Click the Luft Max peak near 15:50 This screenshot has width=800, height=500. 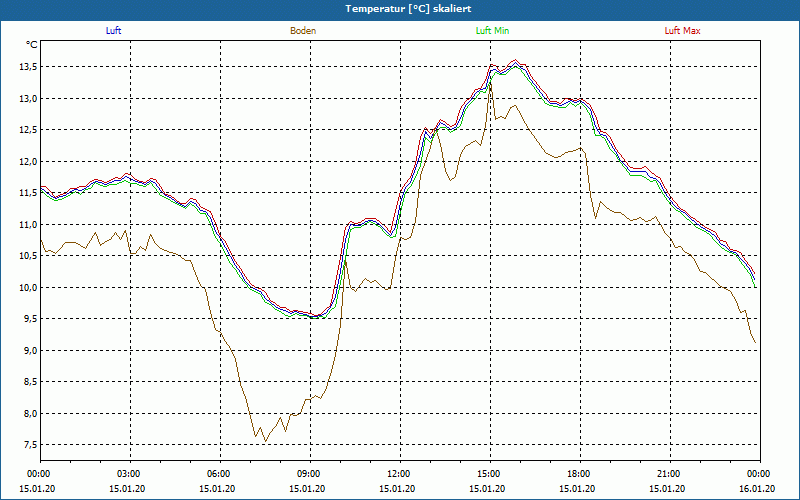coord(516,60)
